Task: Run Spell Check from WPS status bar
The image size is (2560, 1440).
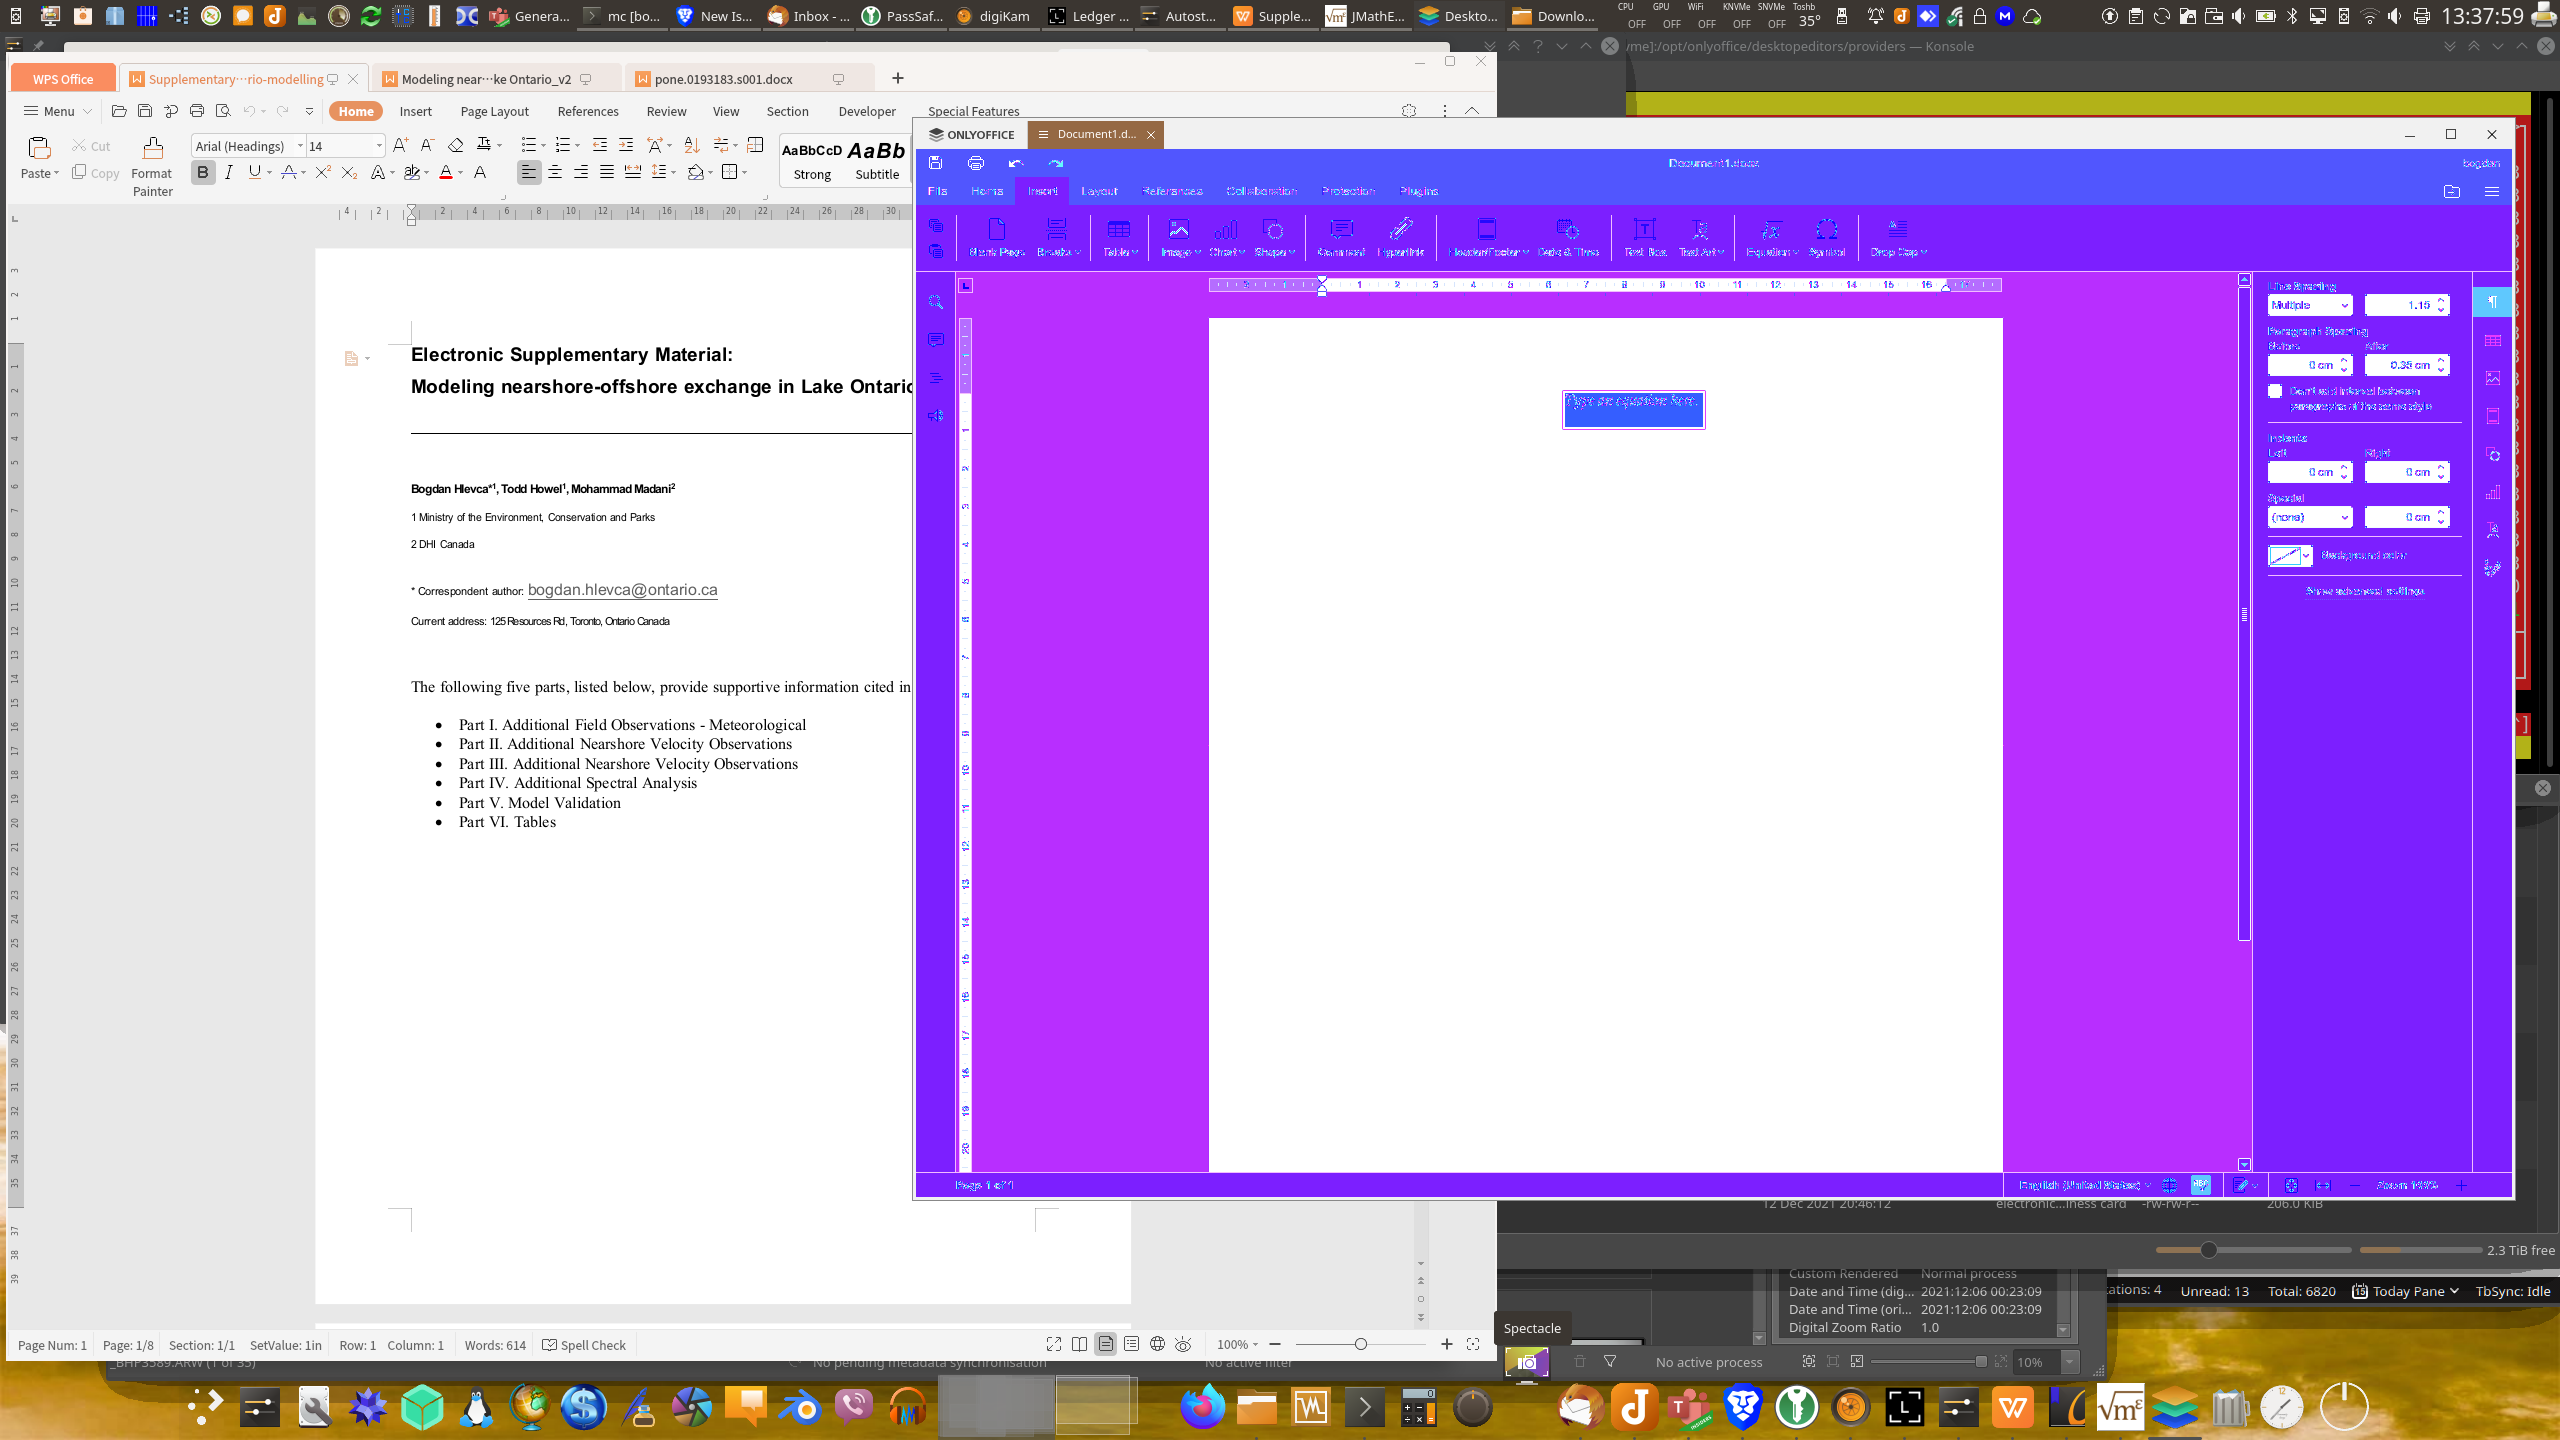Action: pos(584,1345)
